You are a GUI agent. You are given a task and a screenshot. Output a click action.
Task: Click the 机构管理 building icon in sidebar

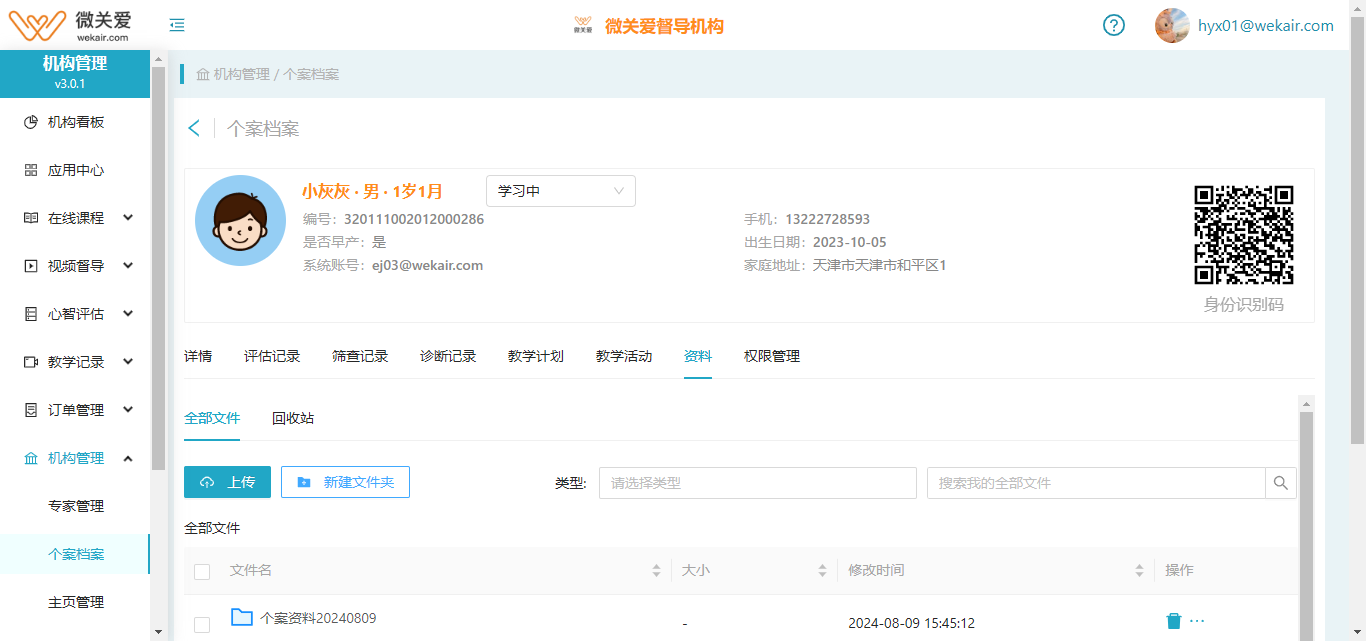(31, 458)
